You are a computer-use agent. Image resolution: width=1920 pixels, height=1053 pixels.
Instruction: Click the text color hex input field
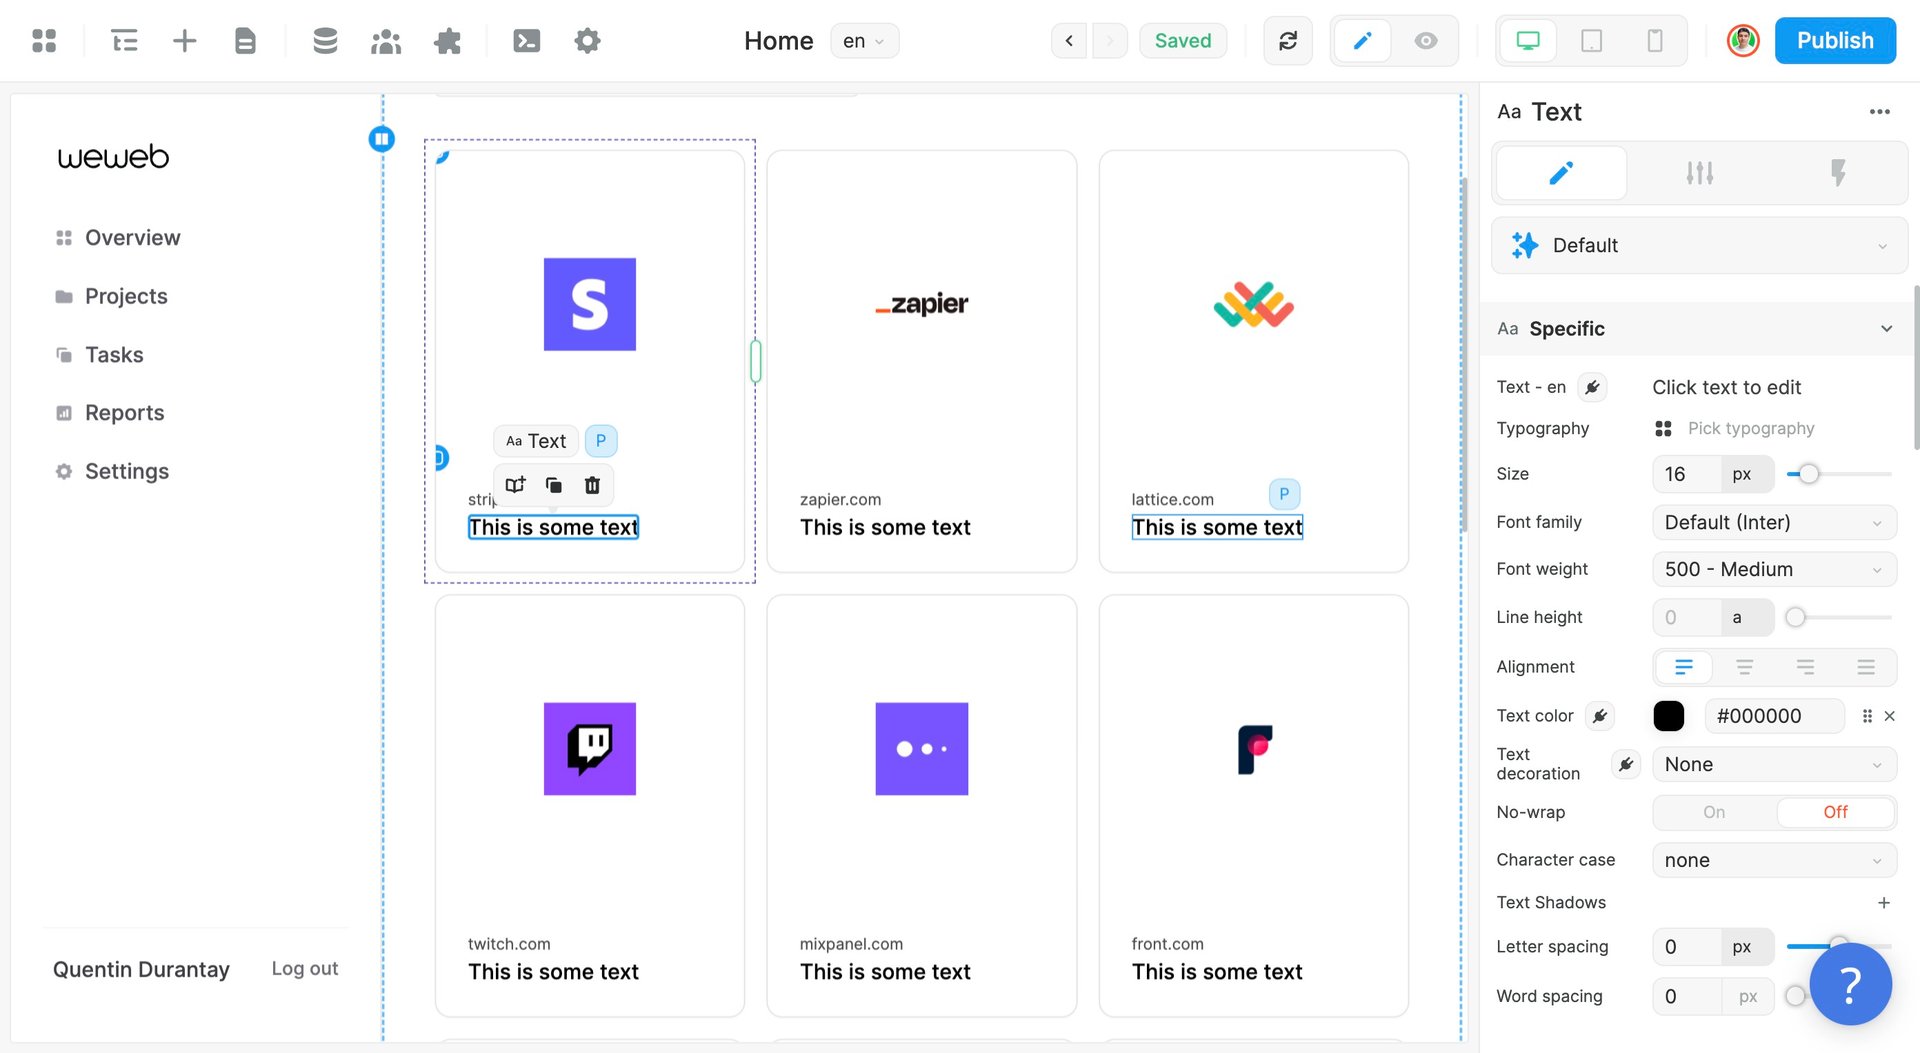(x=1774, y=716)
